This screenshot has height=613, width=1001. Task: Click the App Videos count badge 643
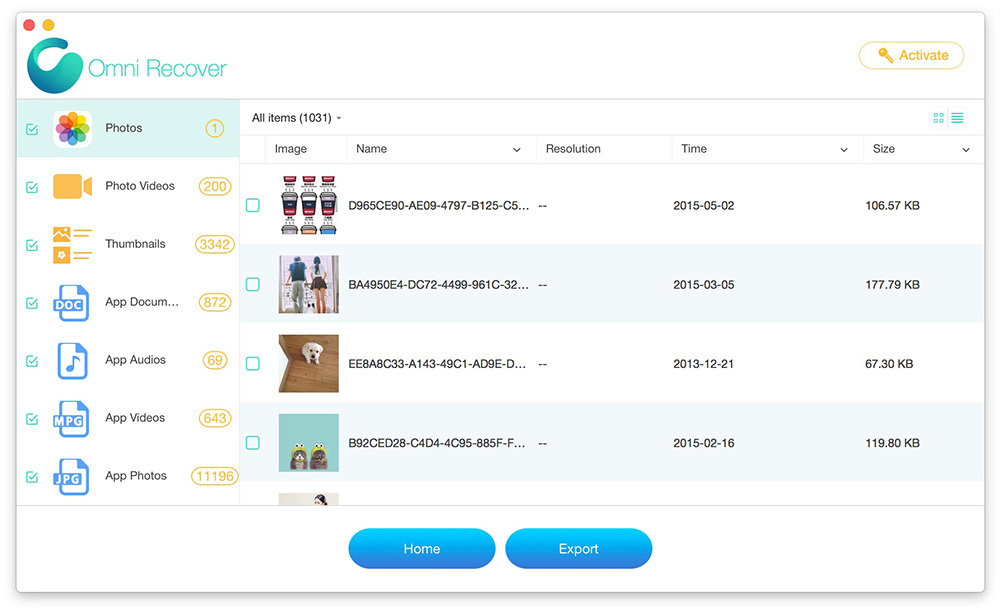point(215,419)
